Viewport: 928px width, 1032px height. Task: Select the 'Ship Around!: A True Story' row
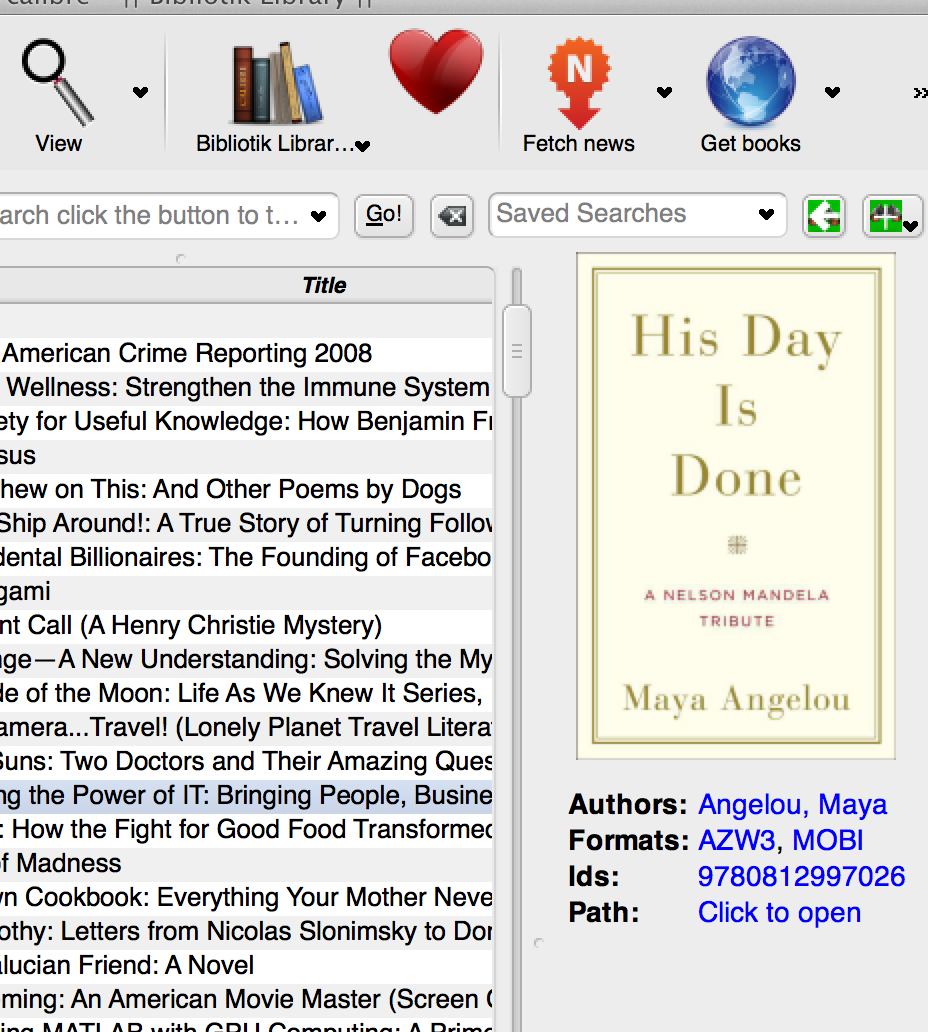click(x=246, y=524)
